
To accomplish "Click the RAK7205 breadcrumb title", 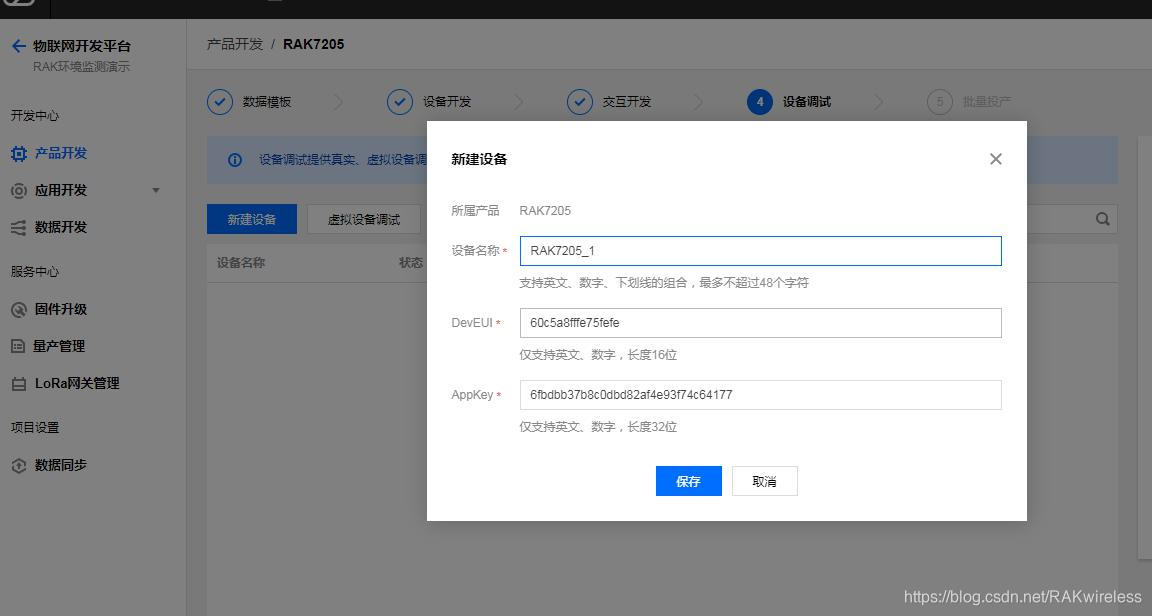I will [x=314, y=44].
